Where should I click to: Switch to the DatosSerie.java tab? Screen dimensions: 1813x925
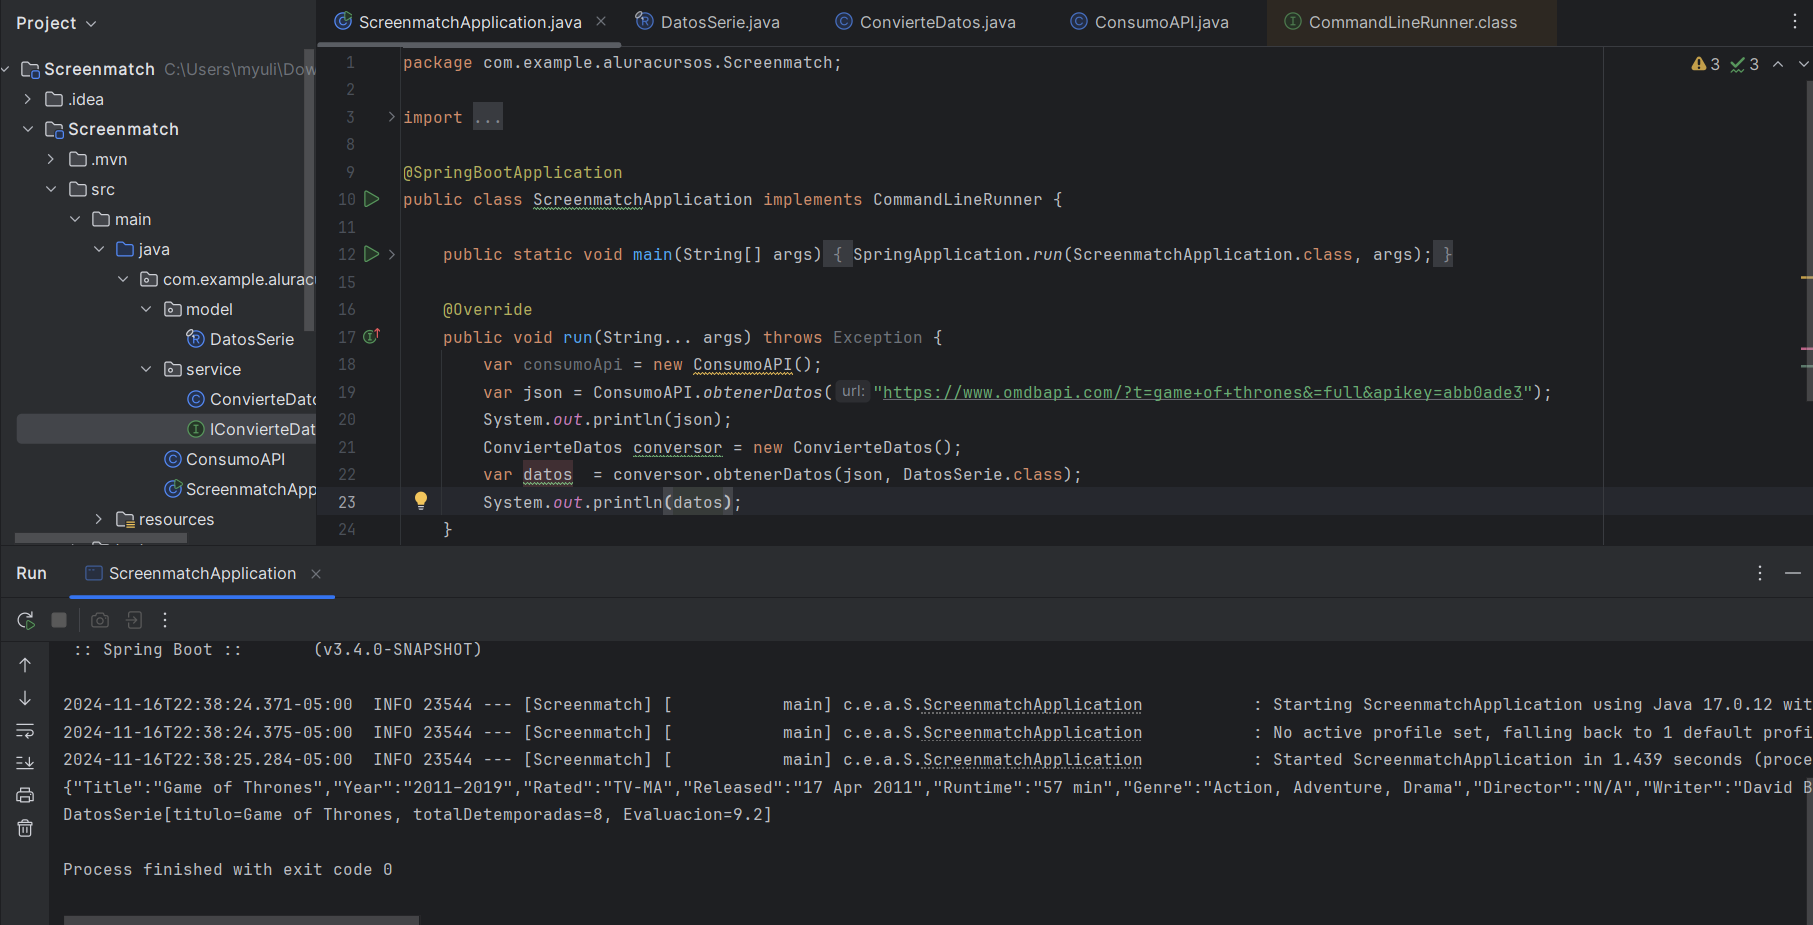coord(708,22)
